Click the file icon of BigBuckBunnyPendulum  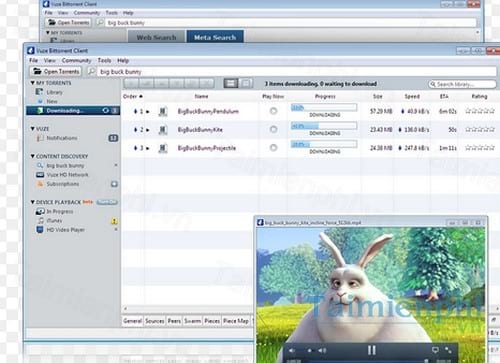[x=163, y=111]
